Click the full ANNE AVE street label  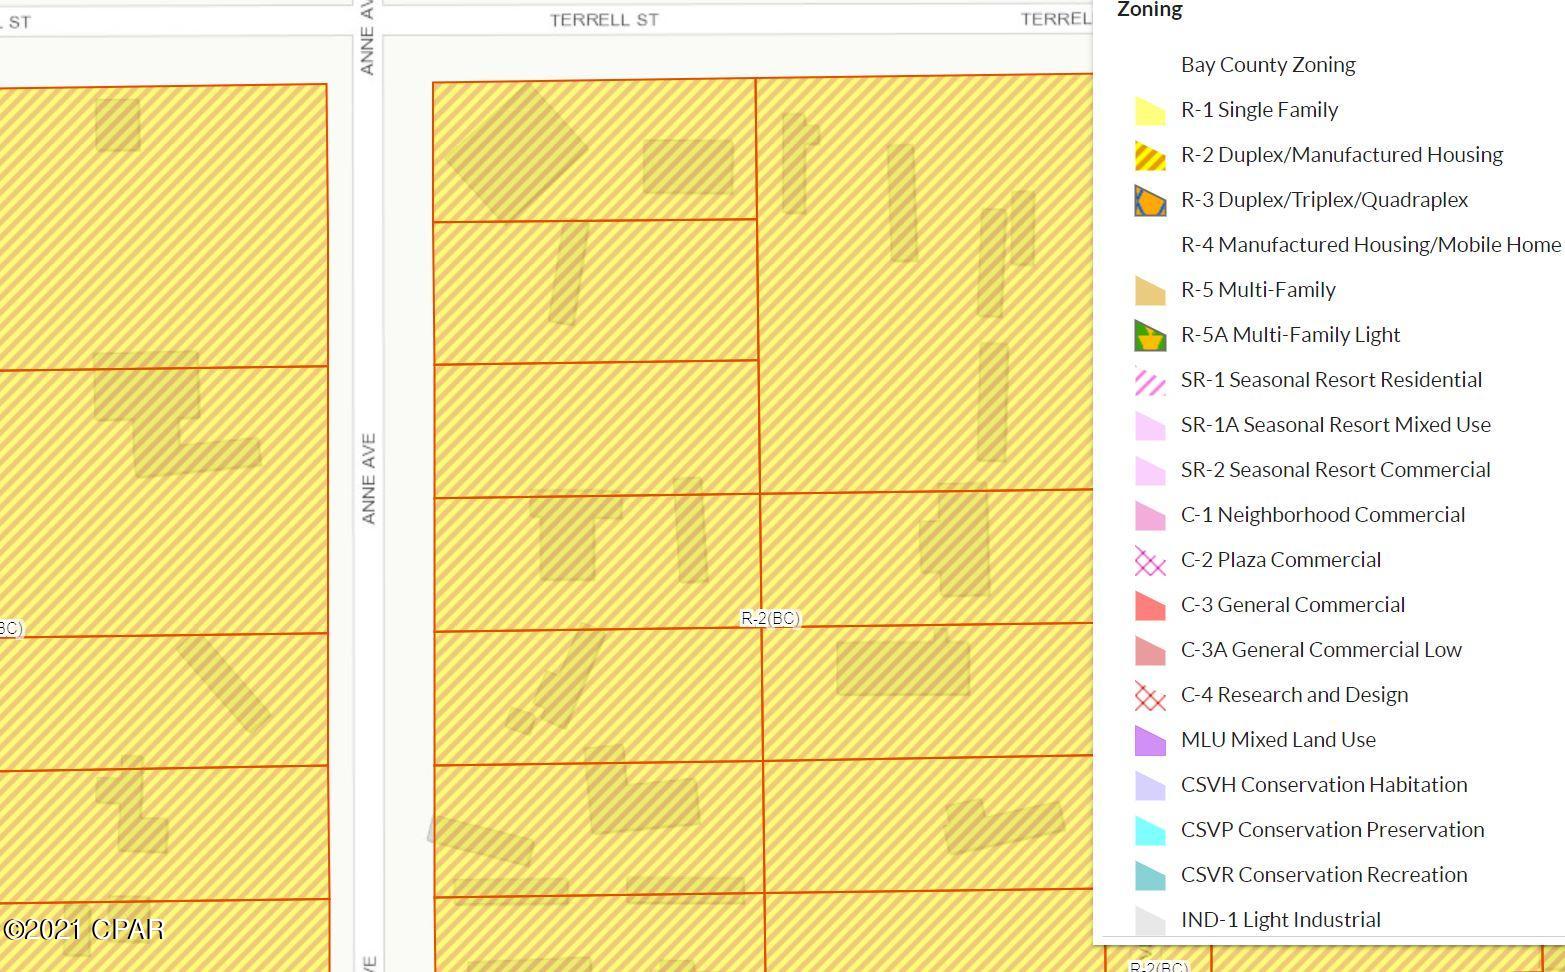[x=368, y=478]
